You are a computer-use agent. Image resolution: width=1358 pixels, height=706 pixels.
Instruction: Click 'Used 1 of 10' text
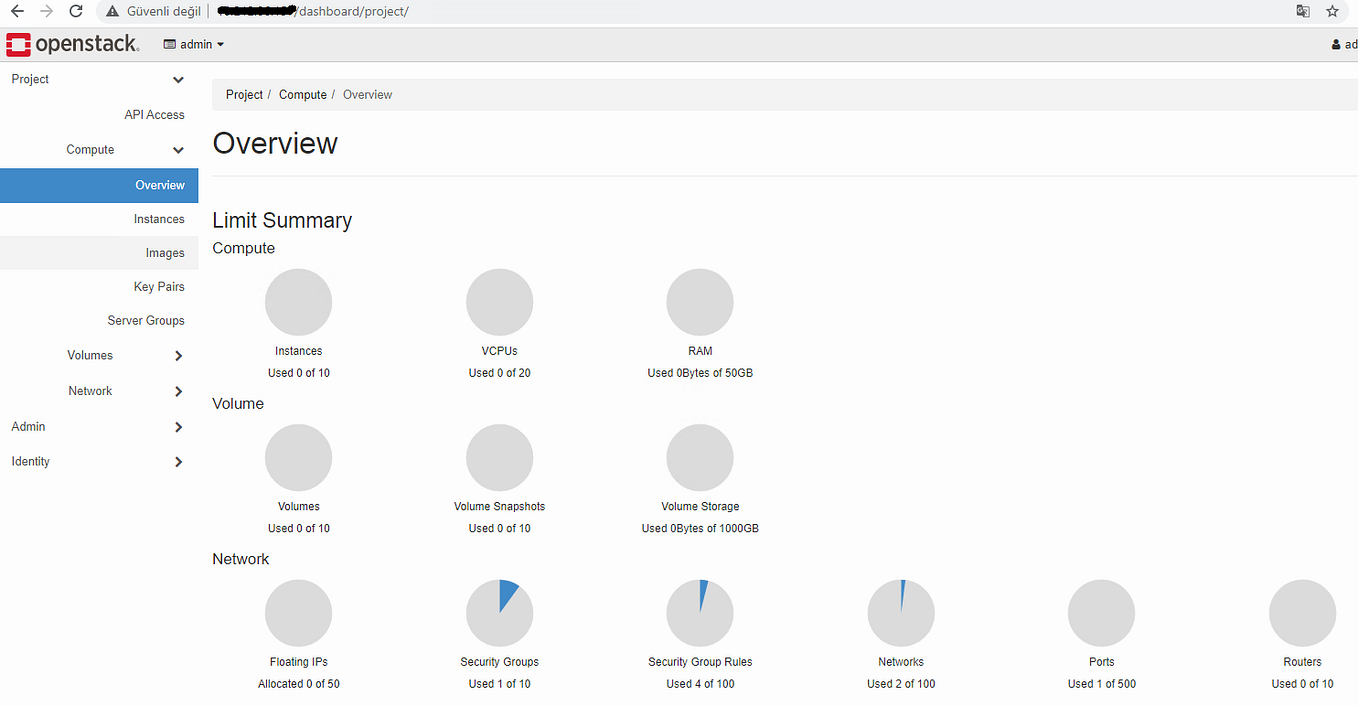pos(499,684)
